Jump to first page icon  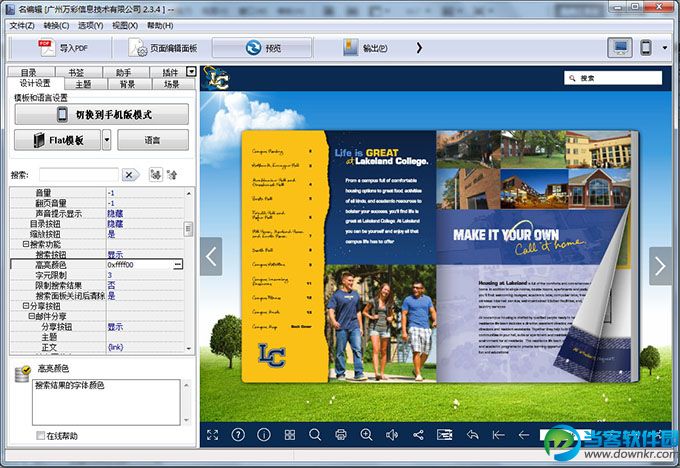pos(499,435)
